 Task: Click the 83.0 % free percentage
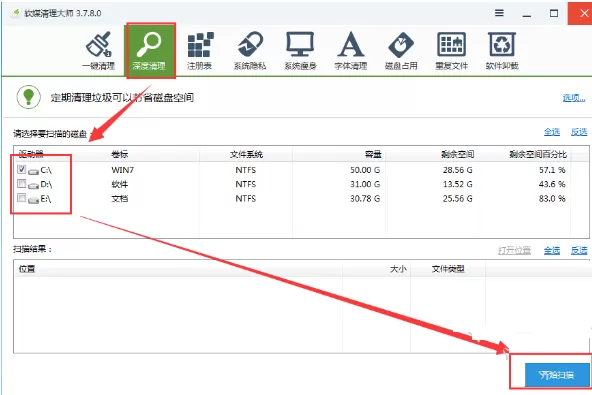point(552,198)
